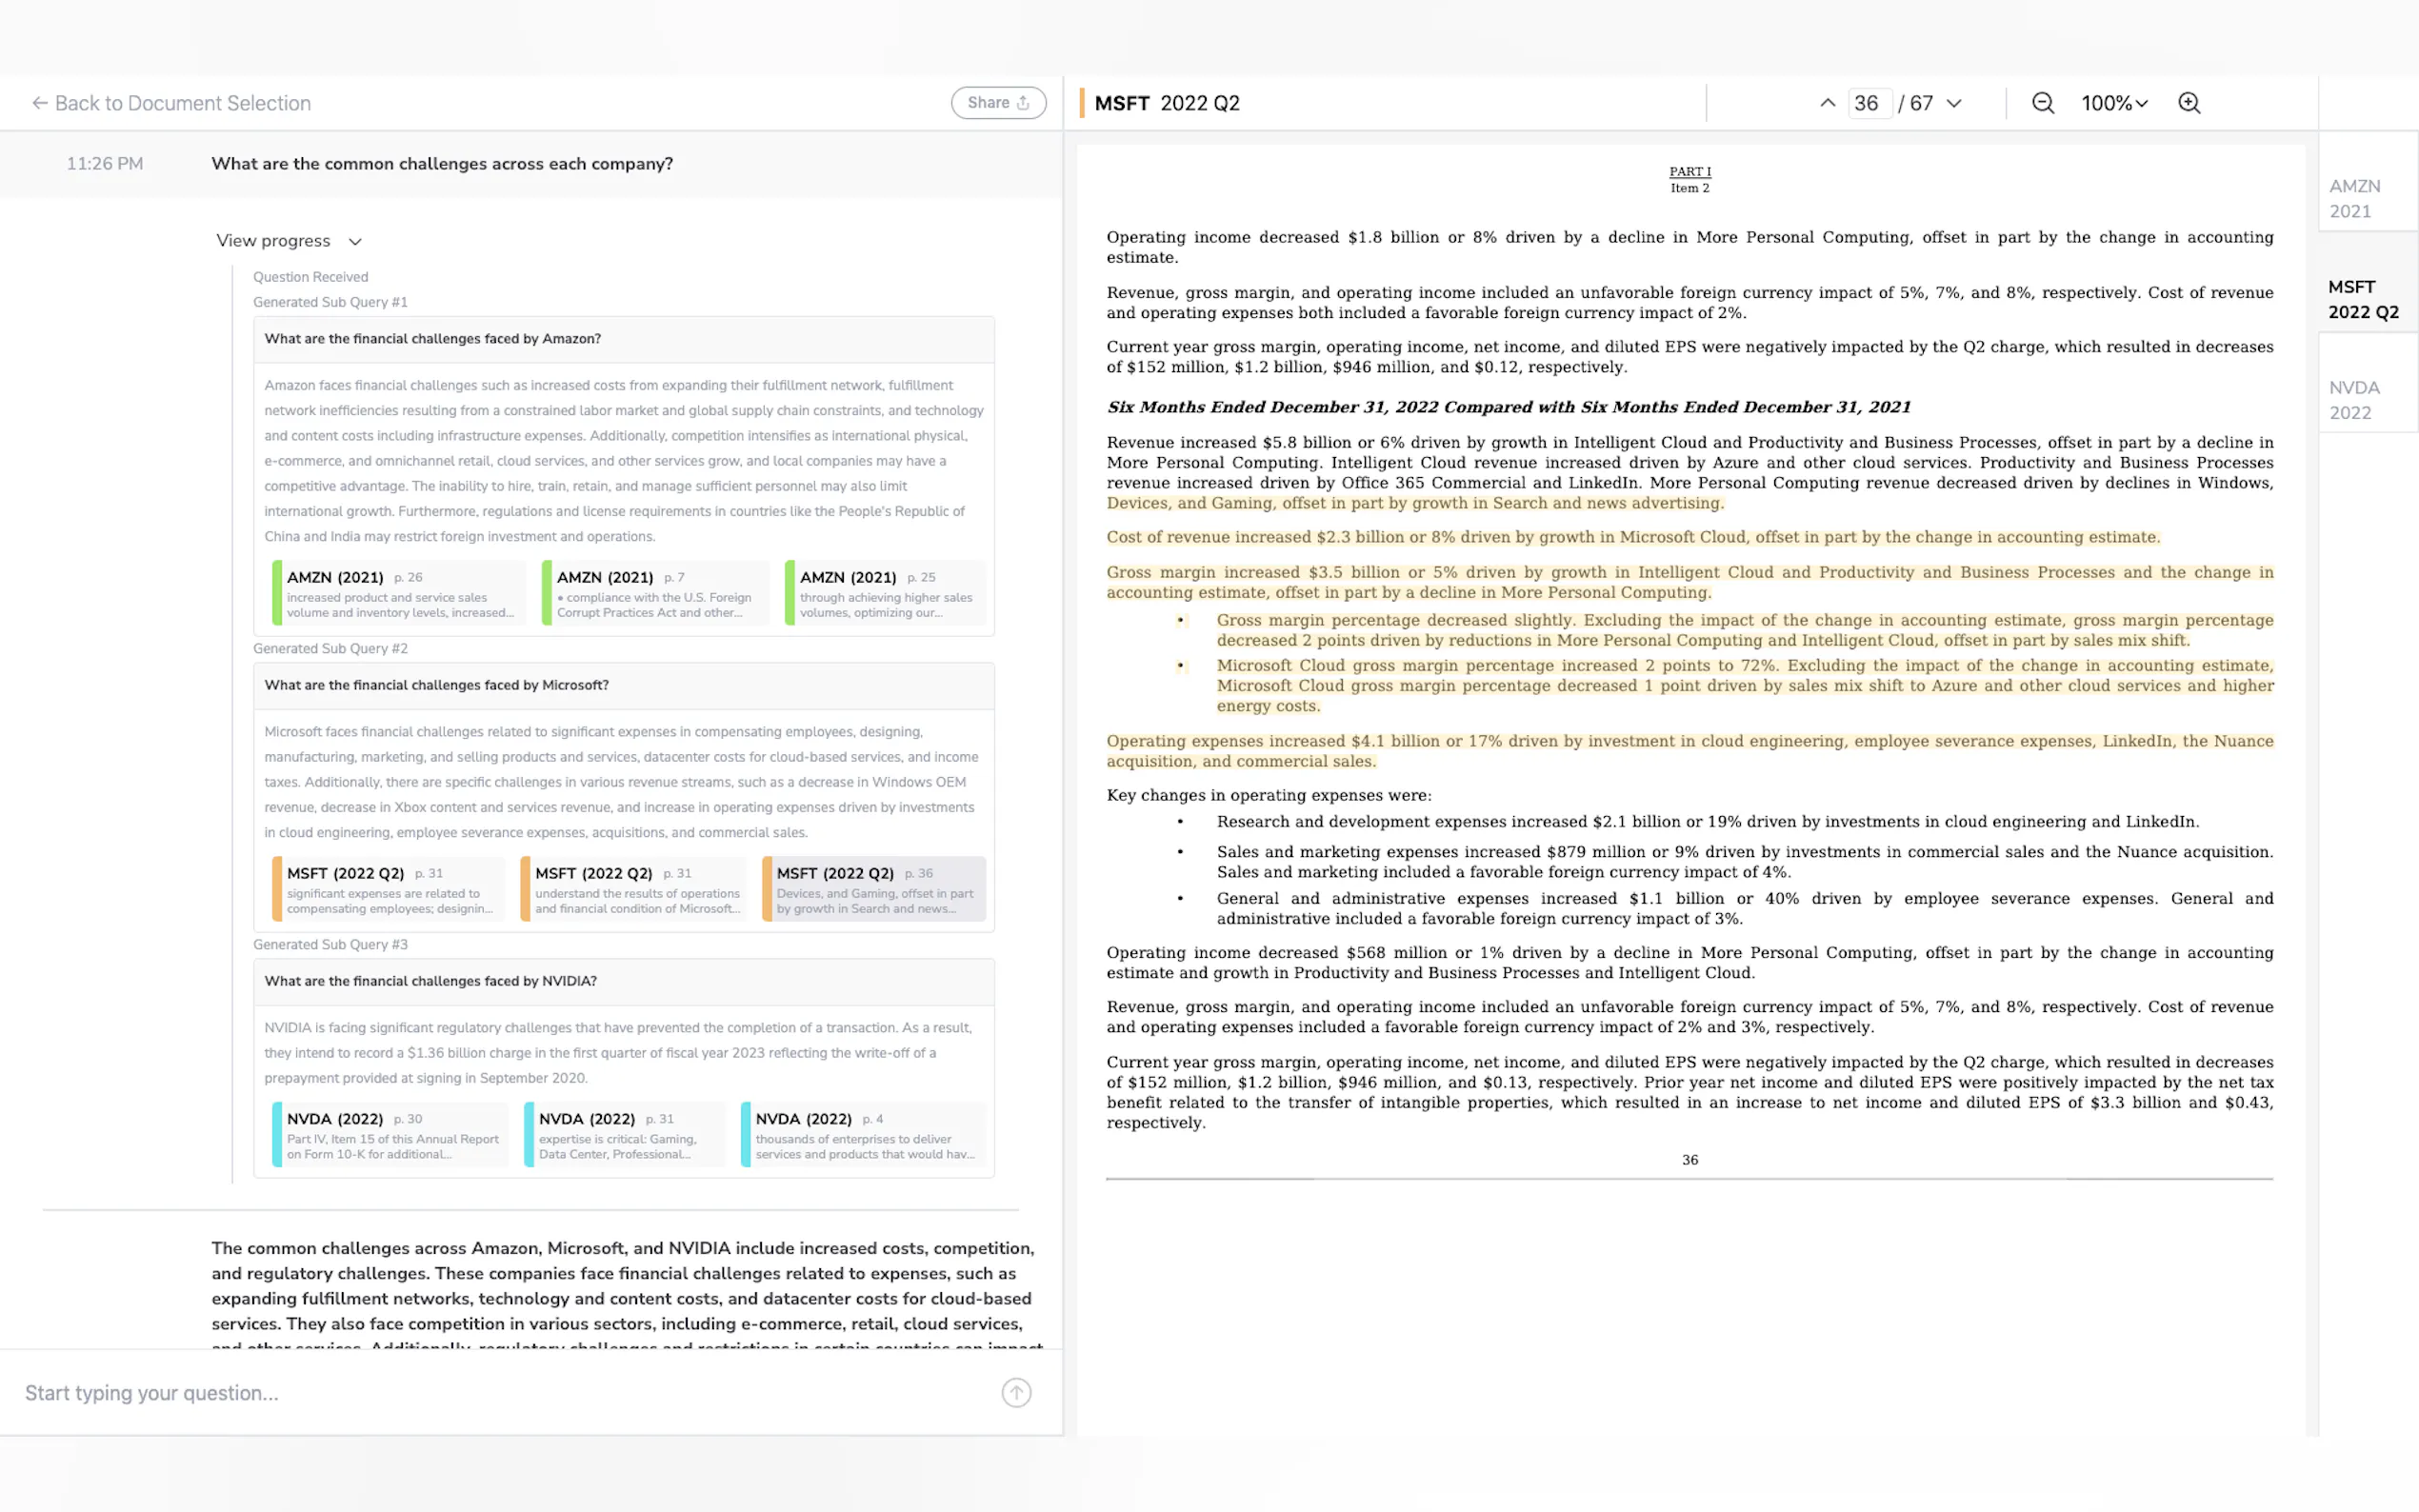Switch to the AMZN 2021 document tab

click(2355, 198)
